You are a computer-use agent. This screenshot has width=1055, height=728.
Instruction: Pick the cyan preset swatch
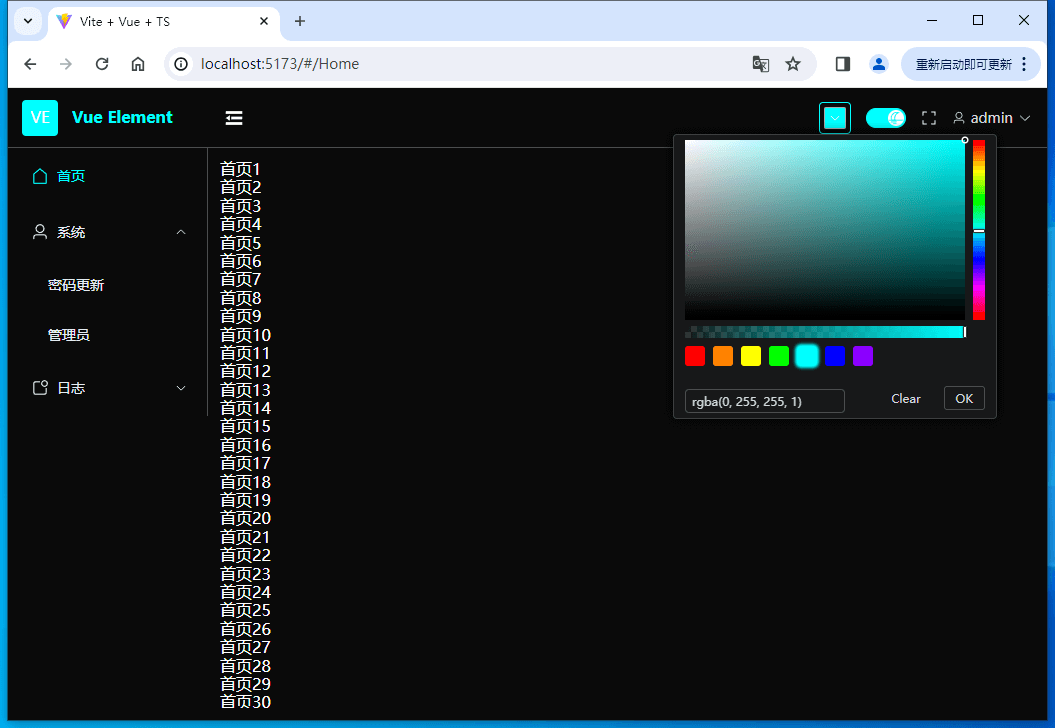807,356
